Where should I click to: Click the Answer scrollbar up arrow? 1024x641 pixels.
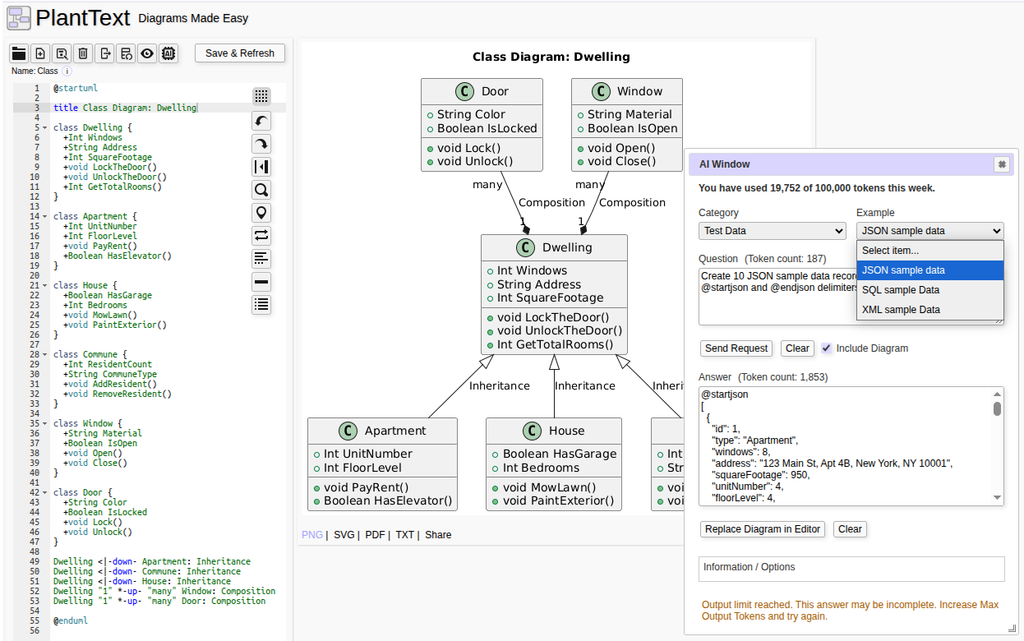(x=997, y=394)
